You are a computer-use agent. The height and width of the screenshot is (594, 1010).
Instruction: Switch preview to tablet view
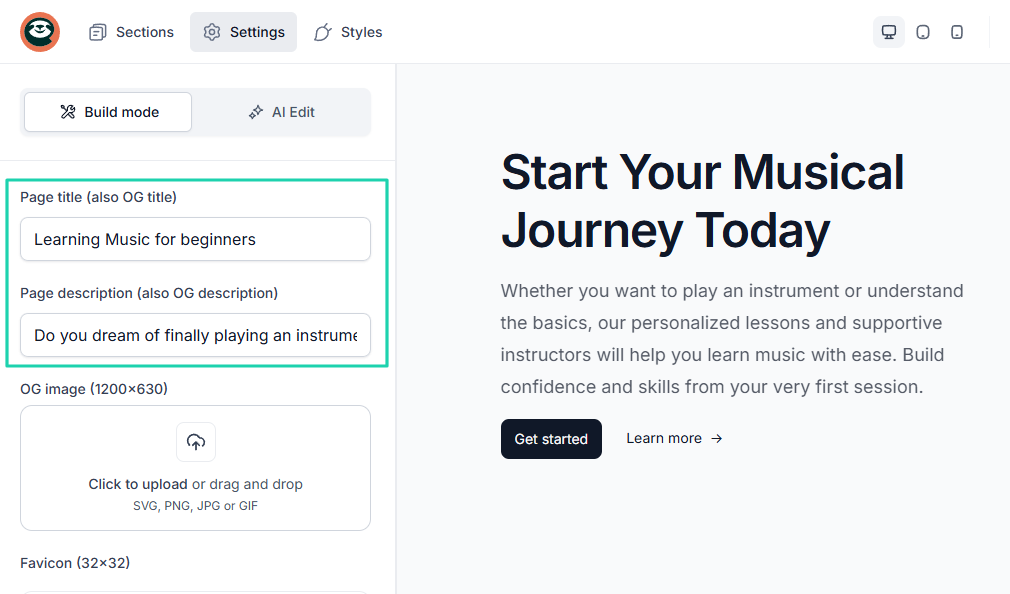click(x=923, y=32)
